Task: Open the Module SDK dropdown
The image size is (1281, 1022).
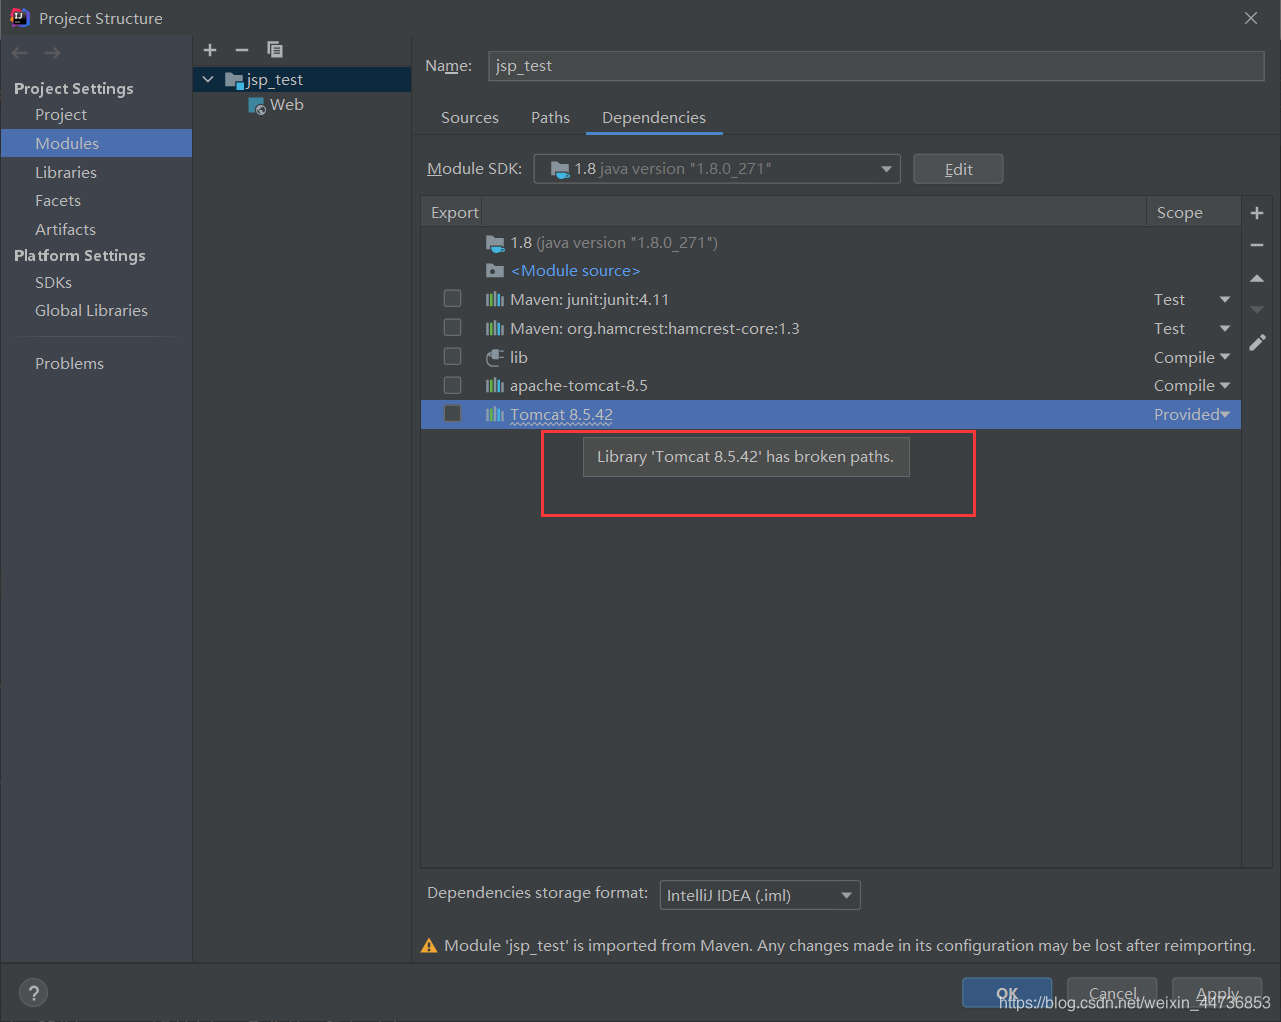Action: point(717,169)
